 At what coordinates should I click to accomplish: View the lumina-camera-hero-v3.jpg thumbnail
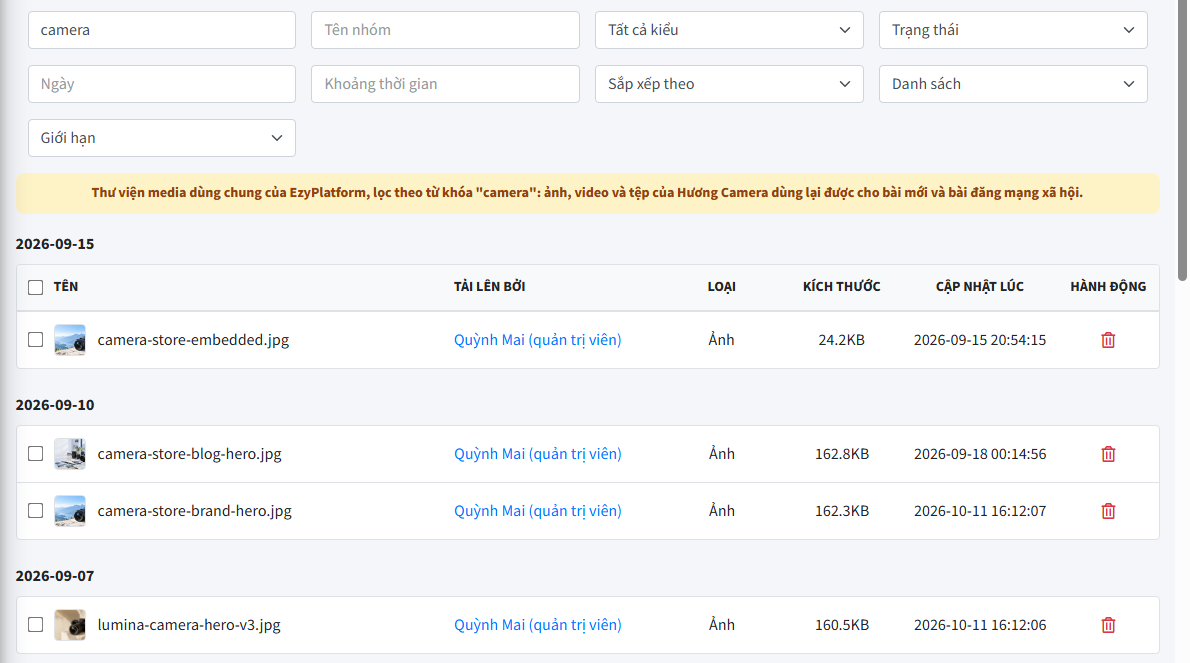click(70, 625)
